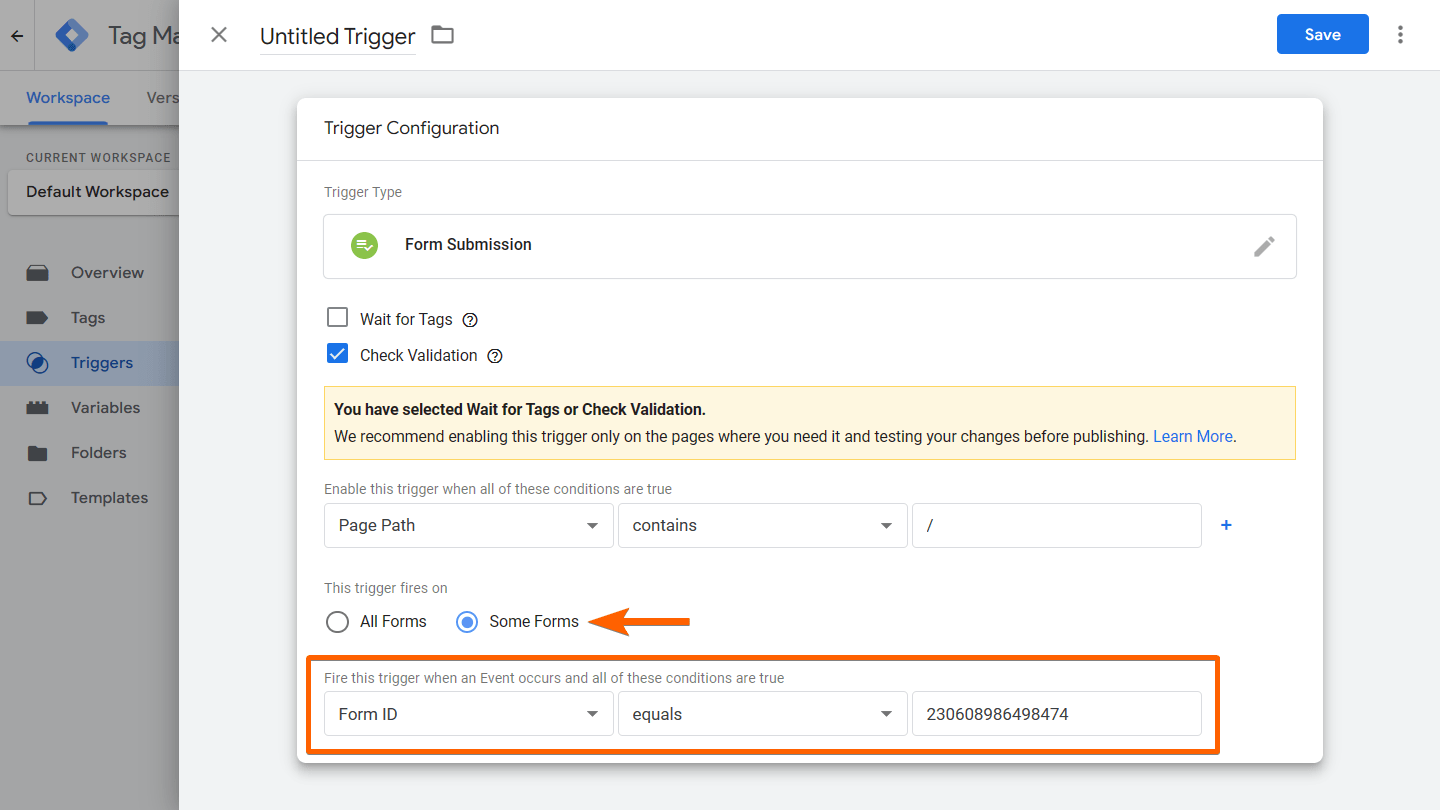1440x810 pixels.
Task: Open the Page Path variable dropdown
Action: point(468,525)
